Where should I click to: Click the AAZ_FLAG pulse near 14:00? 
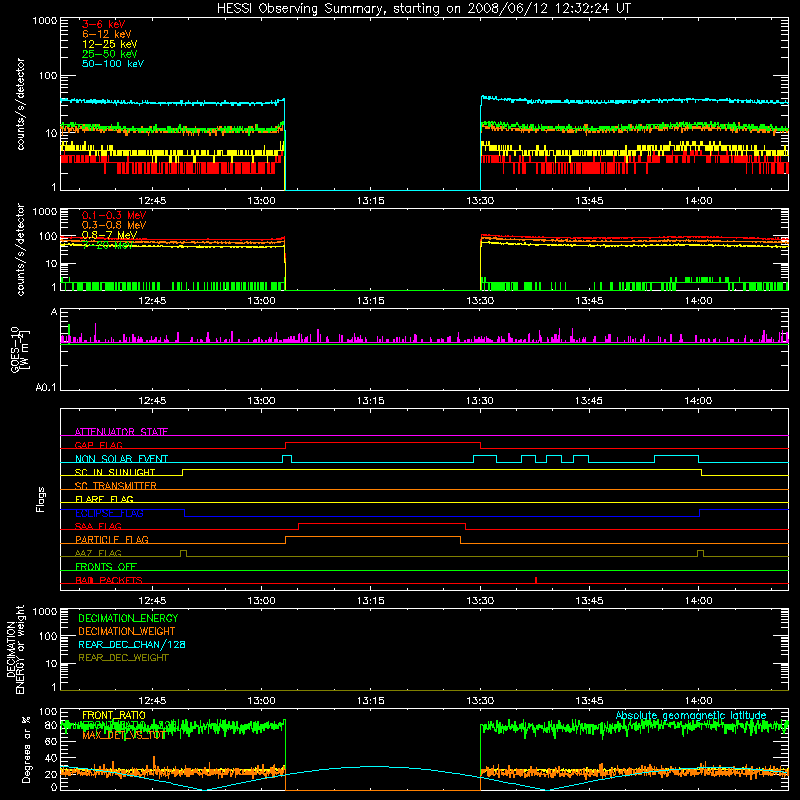tap(701, 553)
